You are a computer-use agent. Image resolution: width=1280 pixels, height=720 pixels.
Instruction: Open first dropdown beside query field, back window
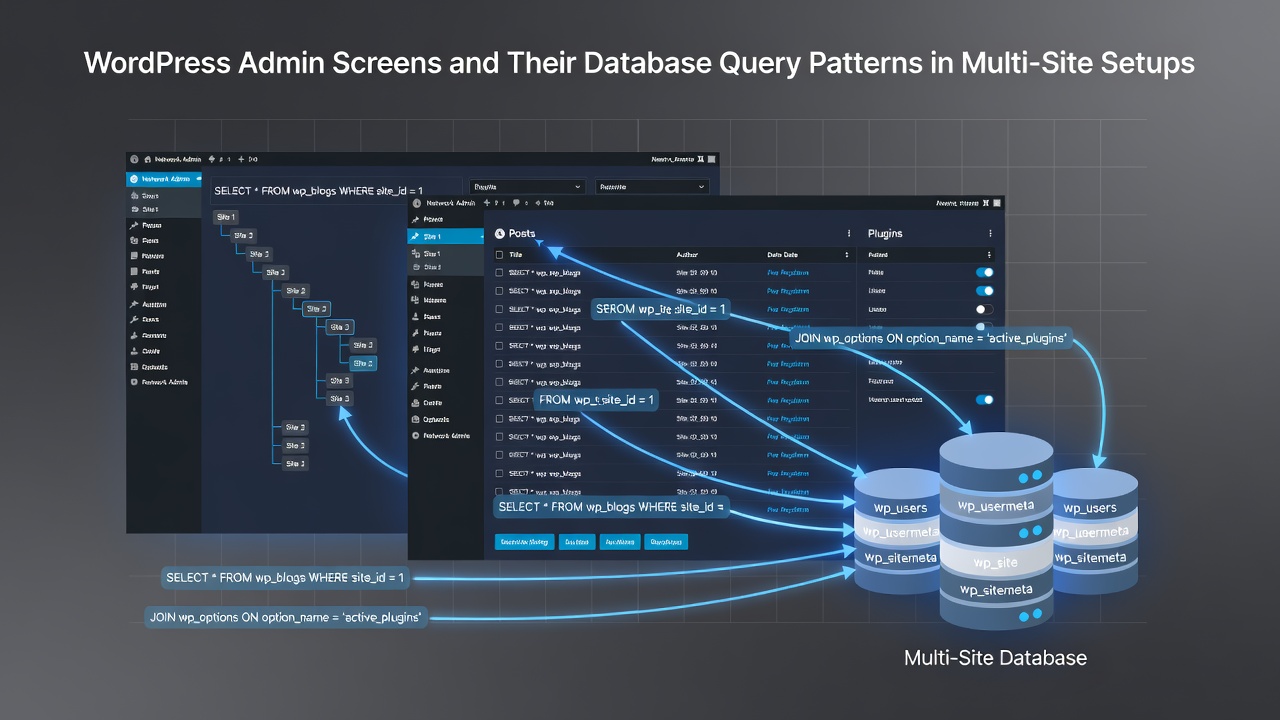pyautogui.click(x=527, y=187)
